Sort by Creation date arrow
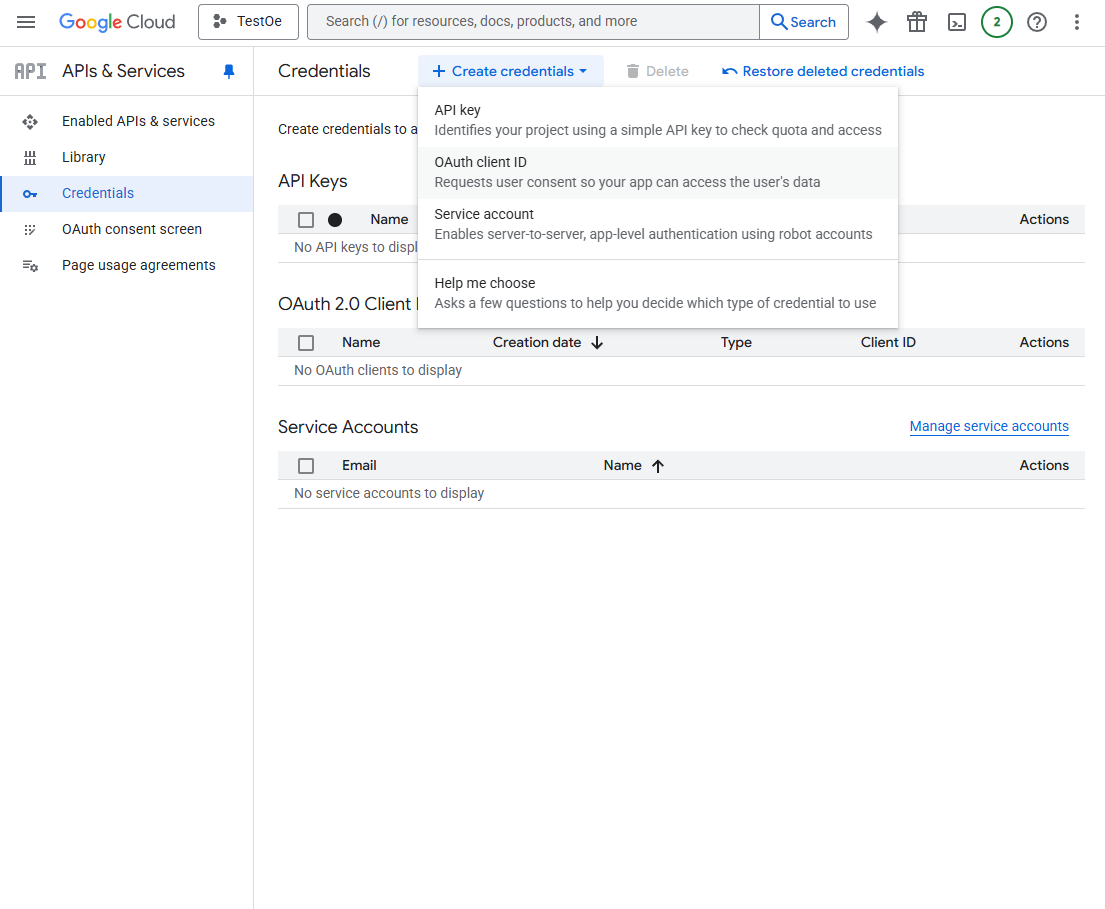 pos(598,342)
